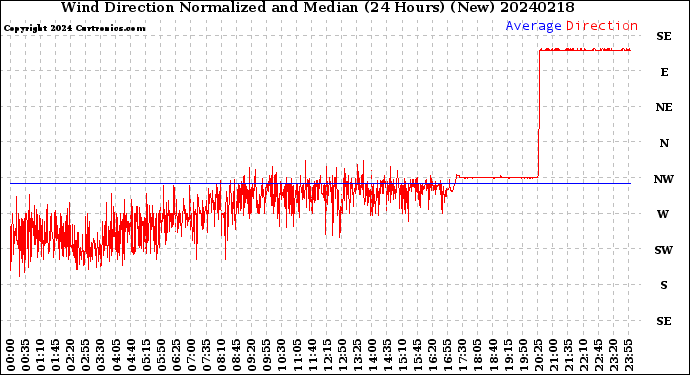Select the 11:40 time label
Screen dimensions: 690x375
point(312,355)
